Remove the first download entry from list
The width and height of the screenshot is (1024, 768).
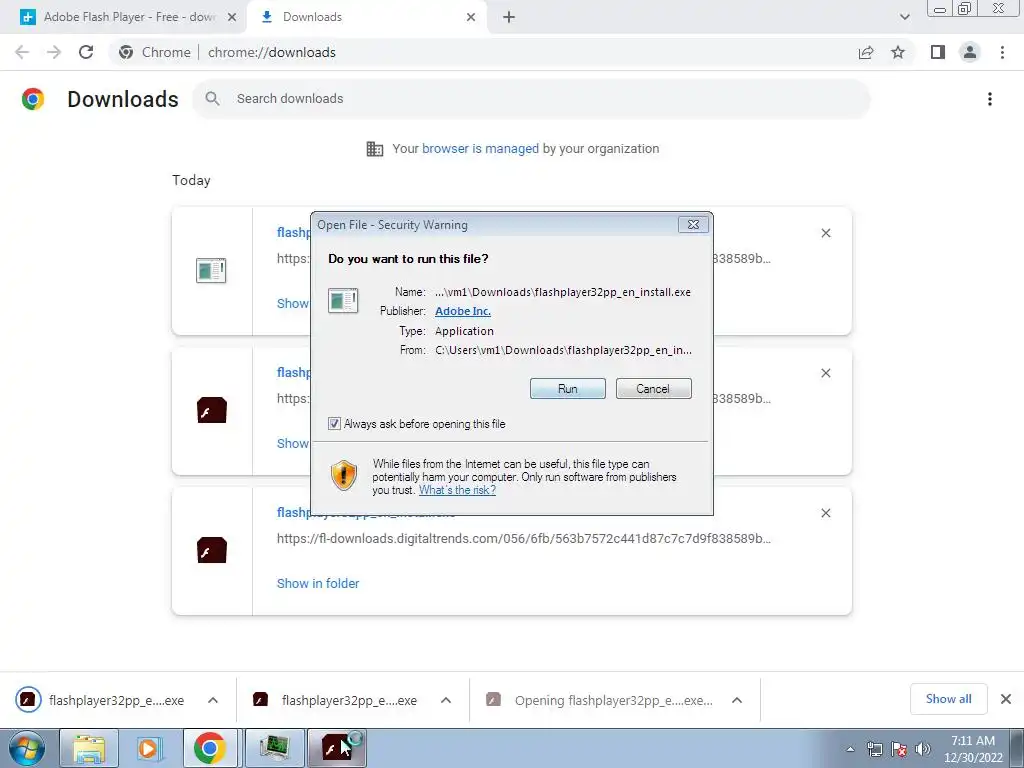(825, 233)
